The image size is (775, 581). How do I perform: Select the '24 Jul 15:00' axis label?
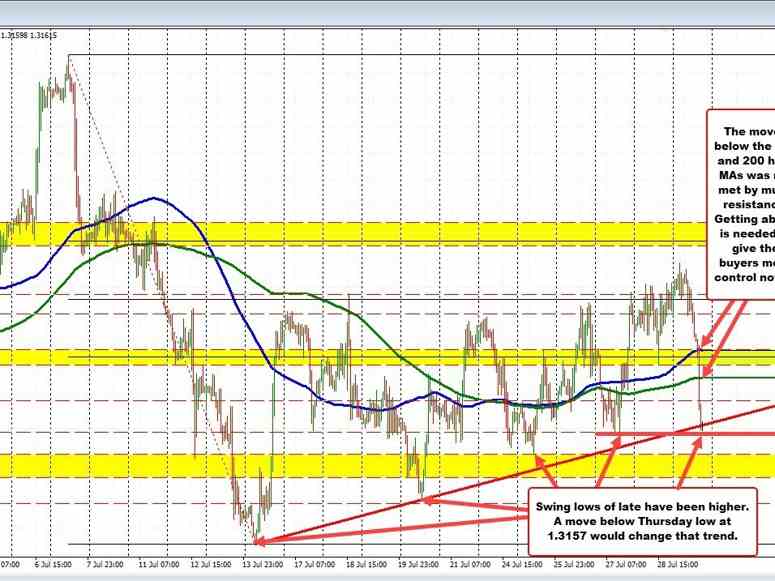(x=522, y=564)
